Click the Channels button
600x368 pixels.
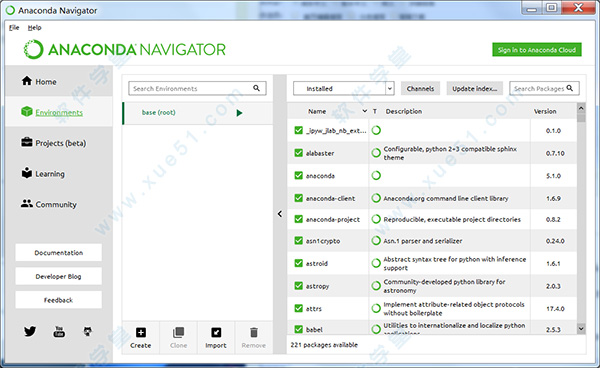pos(420,88)
